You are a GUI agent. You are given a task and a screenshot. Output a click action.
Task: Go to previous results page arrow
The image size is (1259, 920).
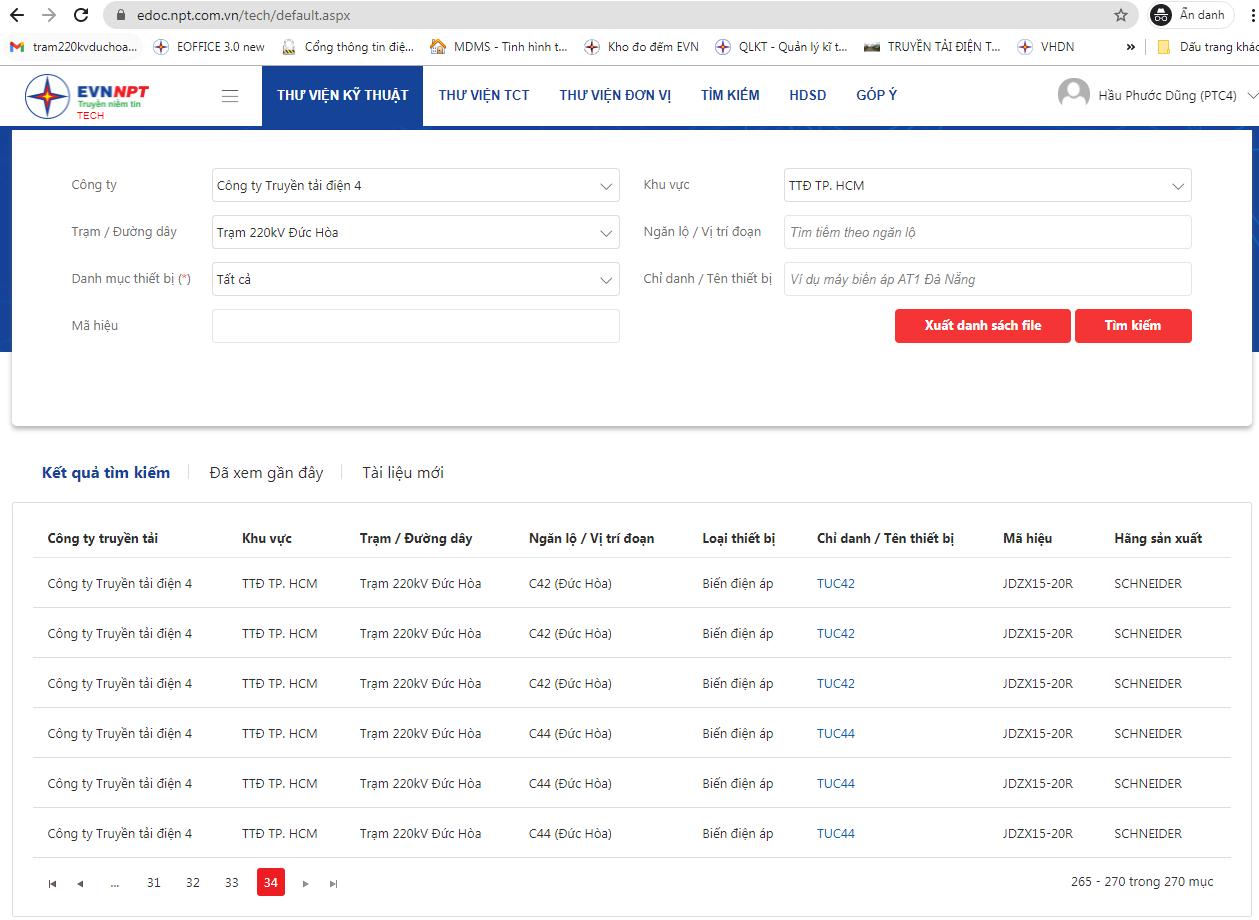(80, 883)
